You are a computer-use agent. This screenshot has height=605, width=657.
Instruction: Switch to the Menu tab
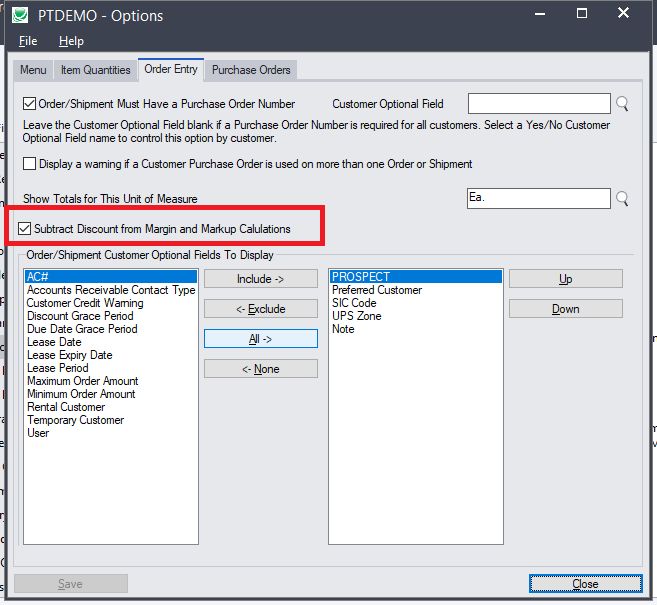pyautogui.click(x=33, y=70)
